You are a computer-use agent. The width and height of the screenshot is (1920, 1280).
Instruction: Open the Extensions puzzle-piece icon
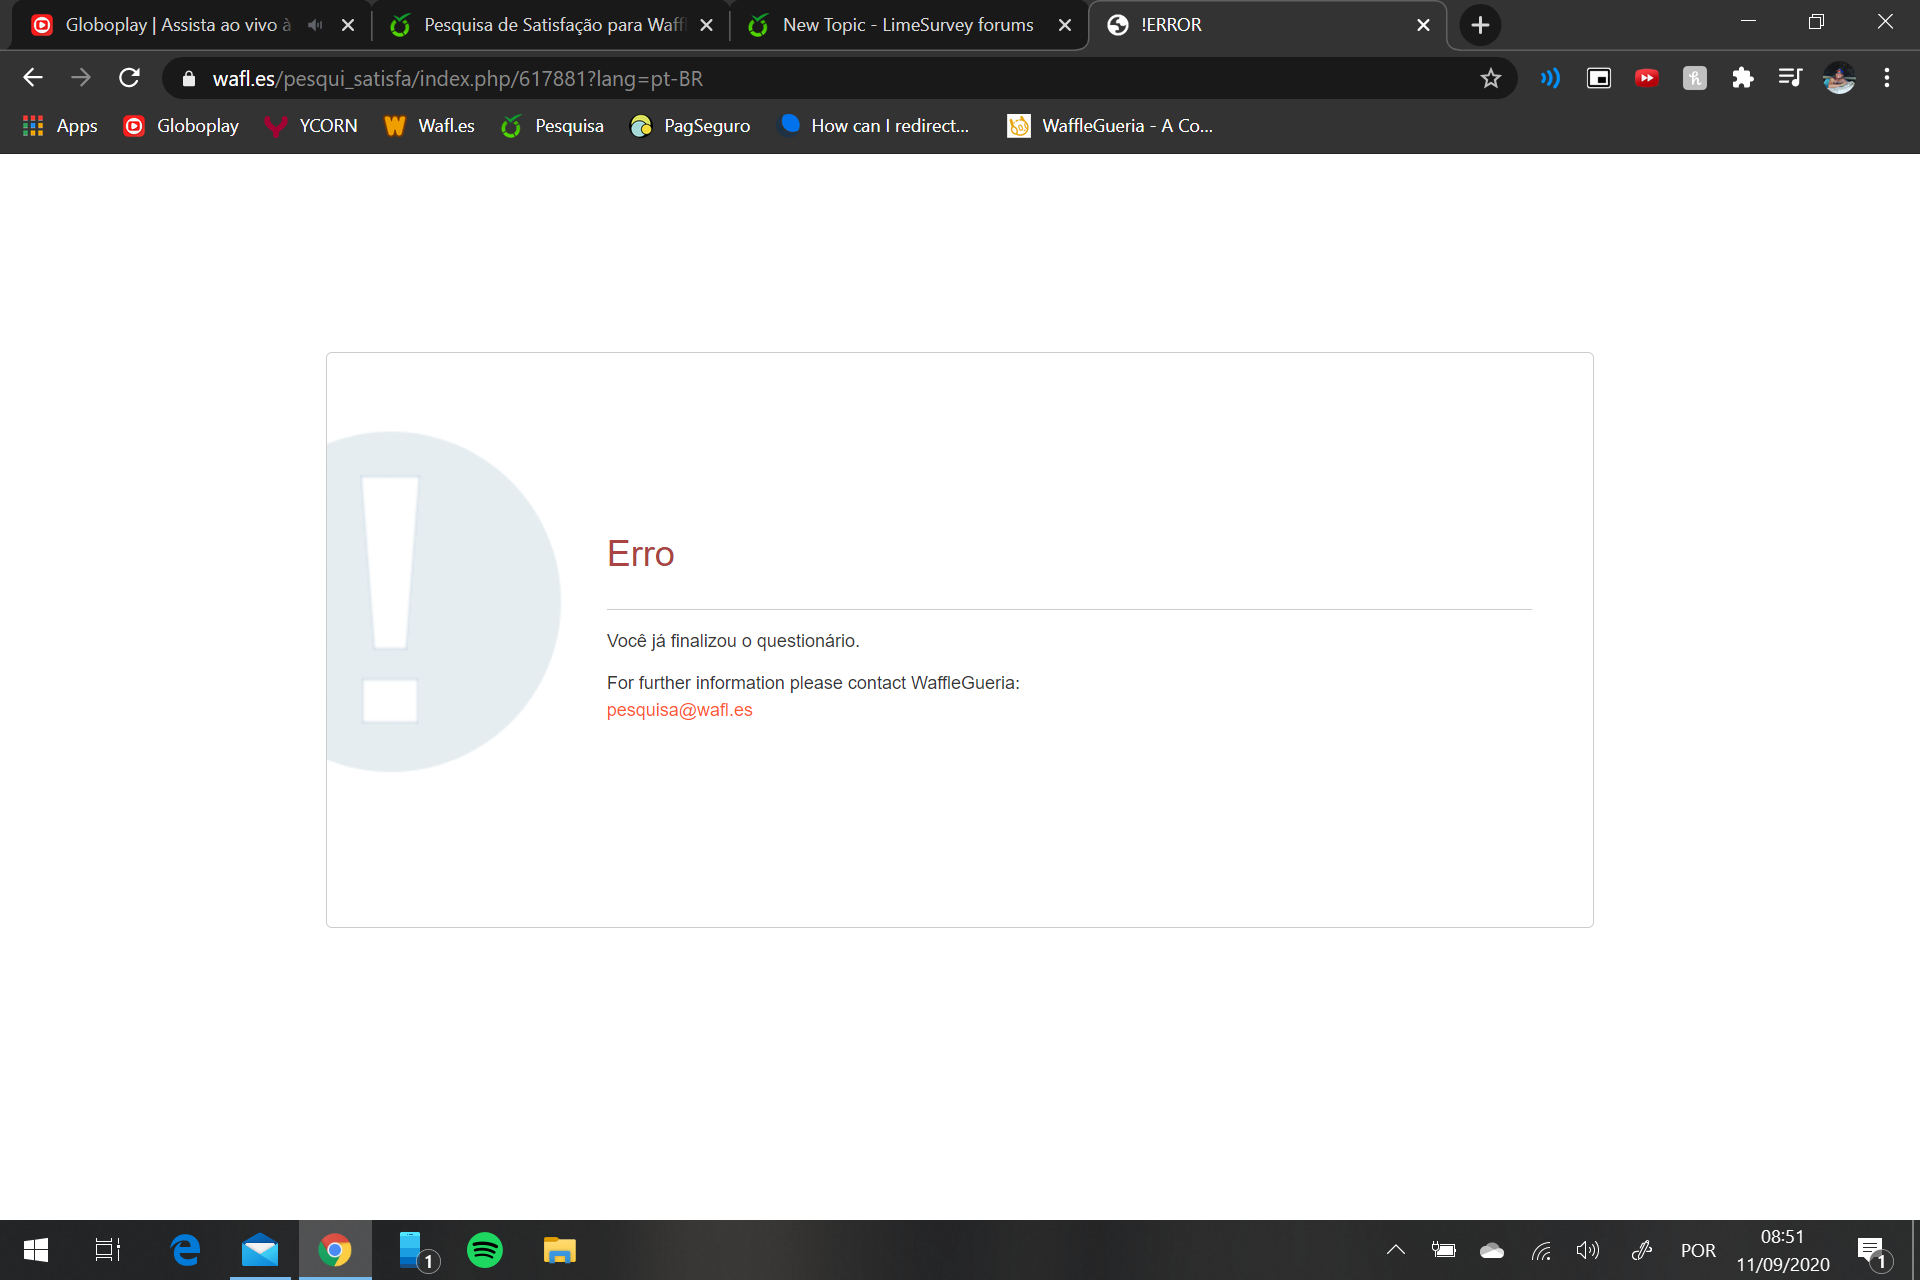1743,78
